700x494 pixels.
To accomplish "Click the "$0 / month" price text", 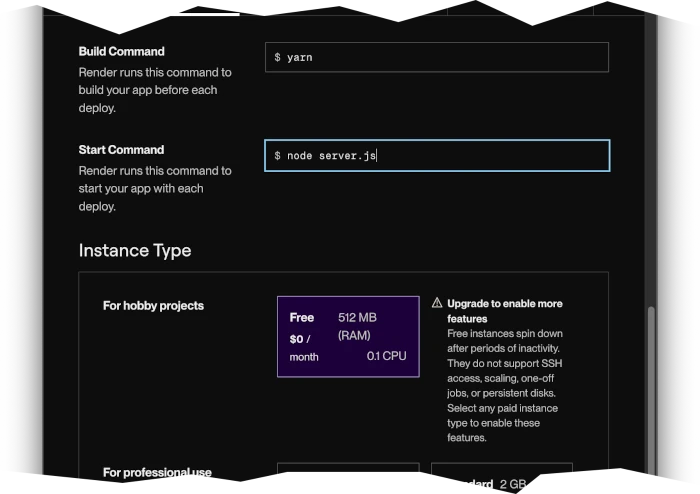I will click(x=304, y=348).
